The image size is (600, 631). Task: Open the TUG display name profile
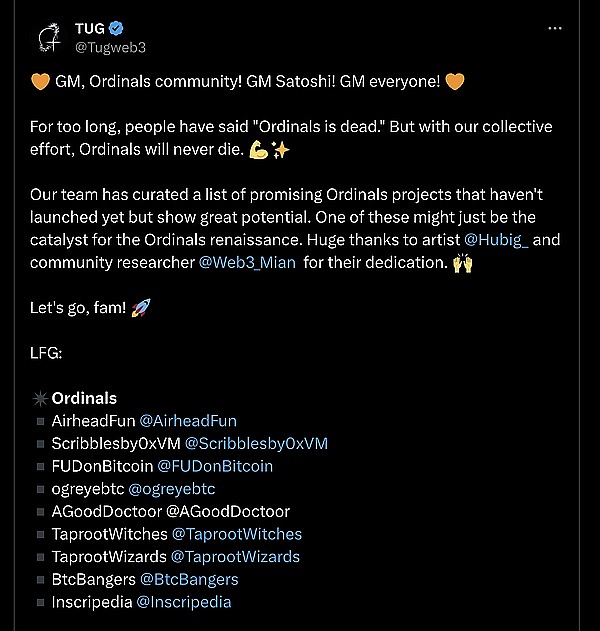pyautogui.click(x=89, y=29)
